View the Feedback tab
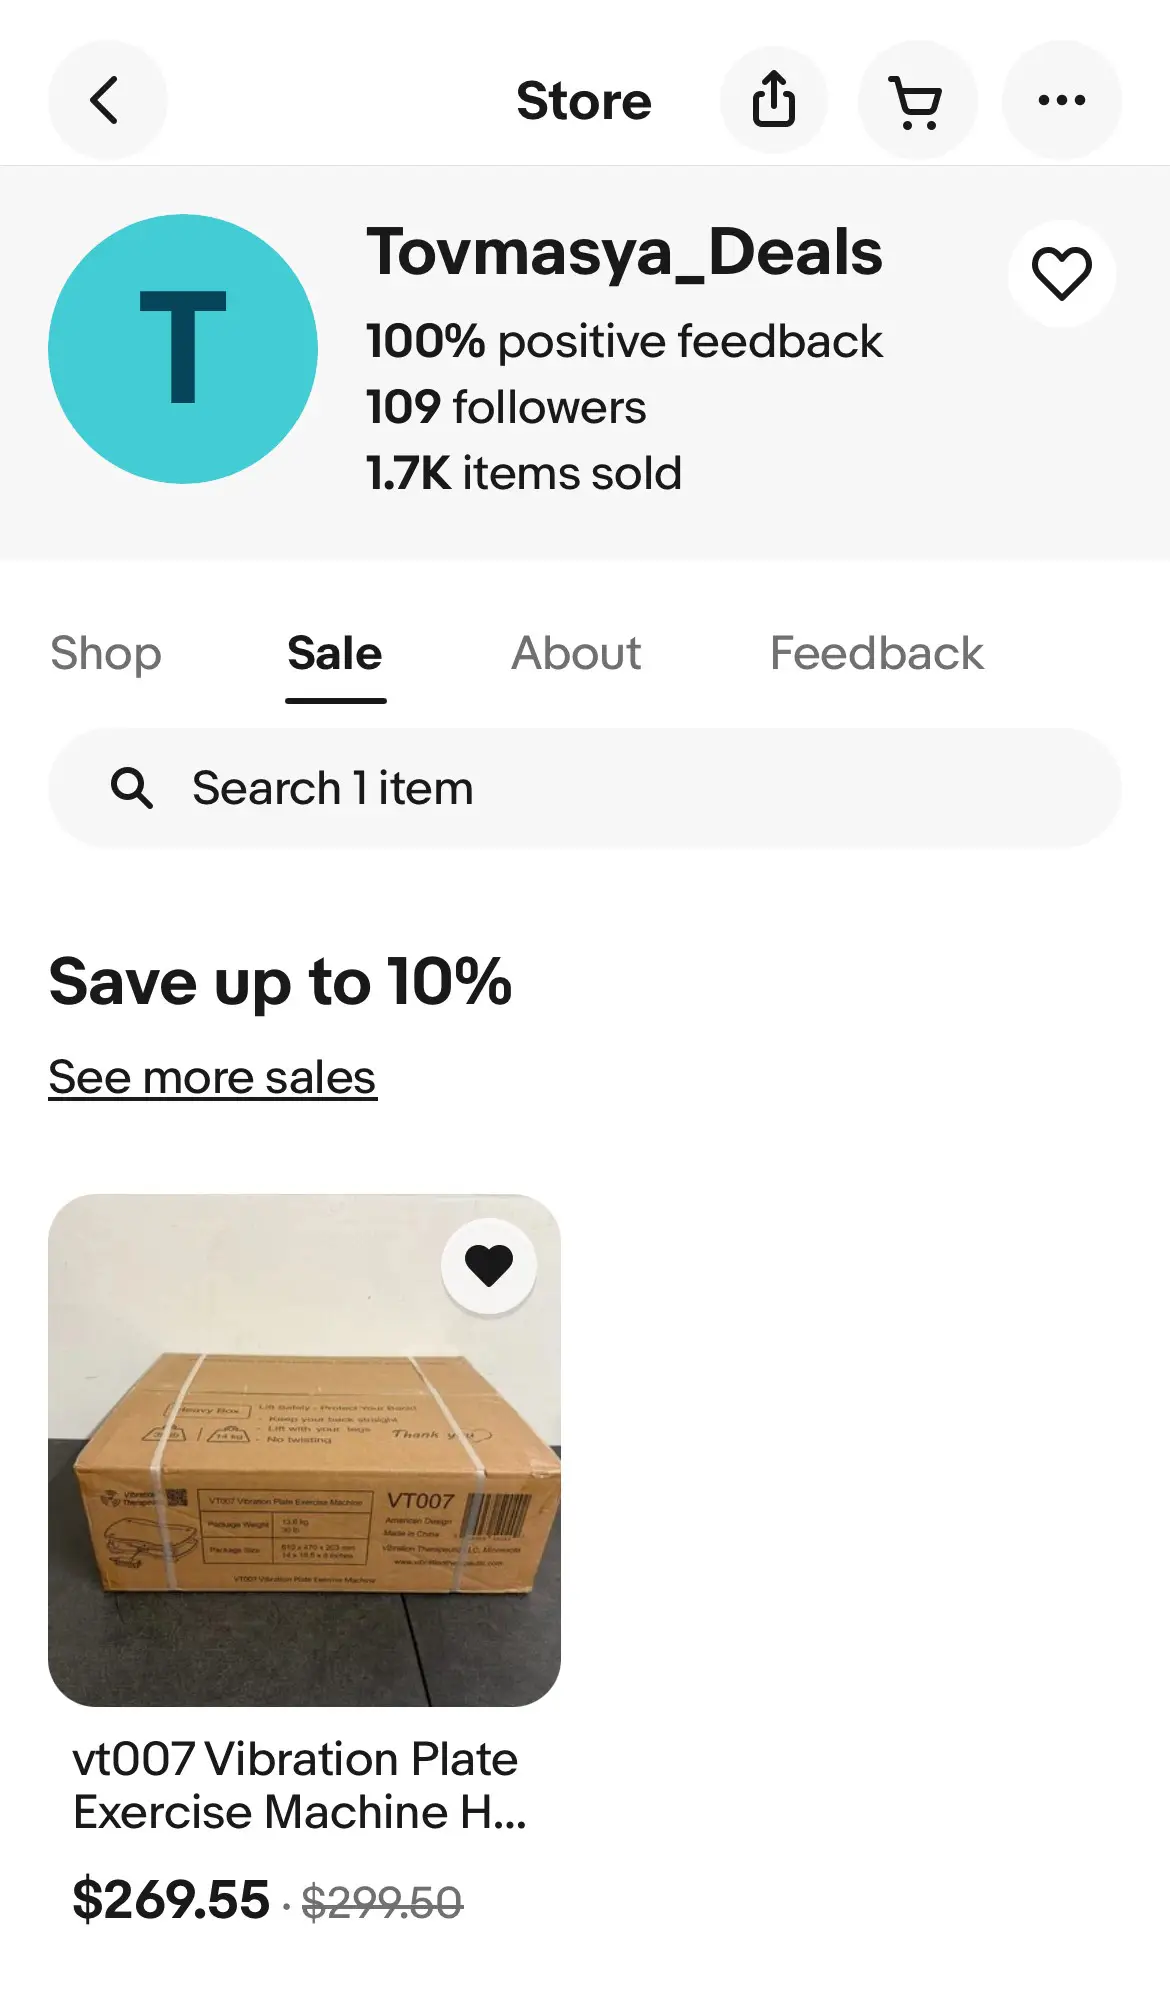This screenshot has width=1170, height=1997. coord(876,654)
